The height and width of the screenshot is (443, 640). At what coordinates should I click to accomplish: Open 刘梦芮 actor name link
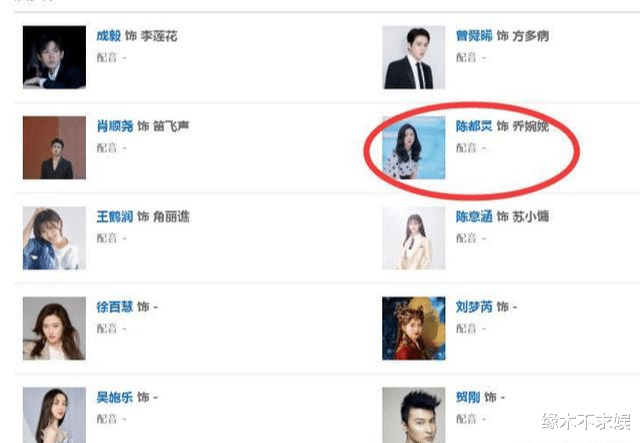pos(474,307)
